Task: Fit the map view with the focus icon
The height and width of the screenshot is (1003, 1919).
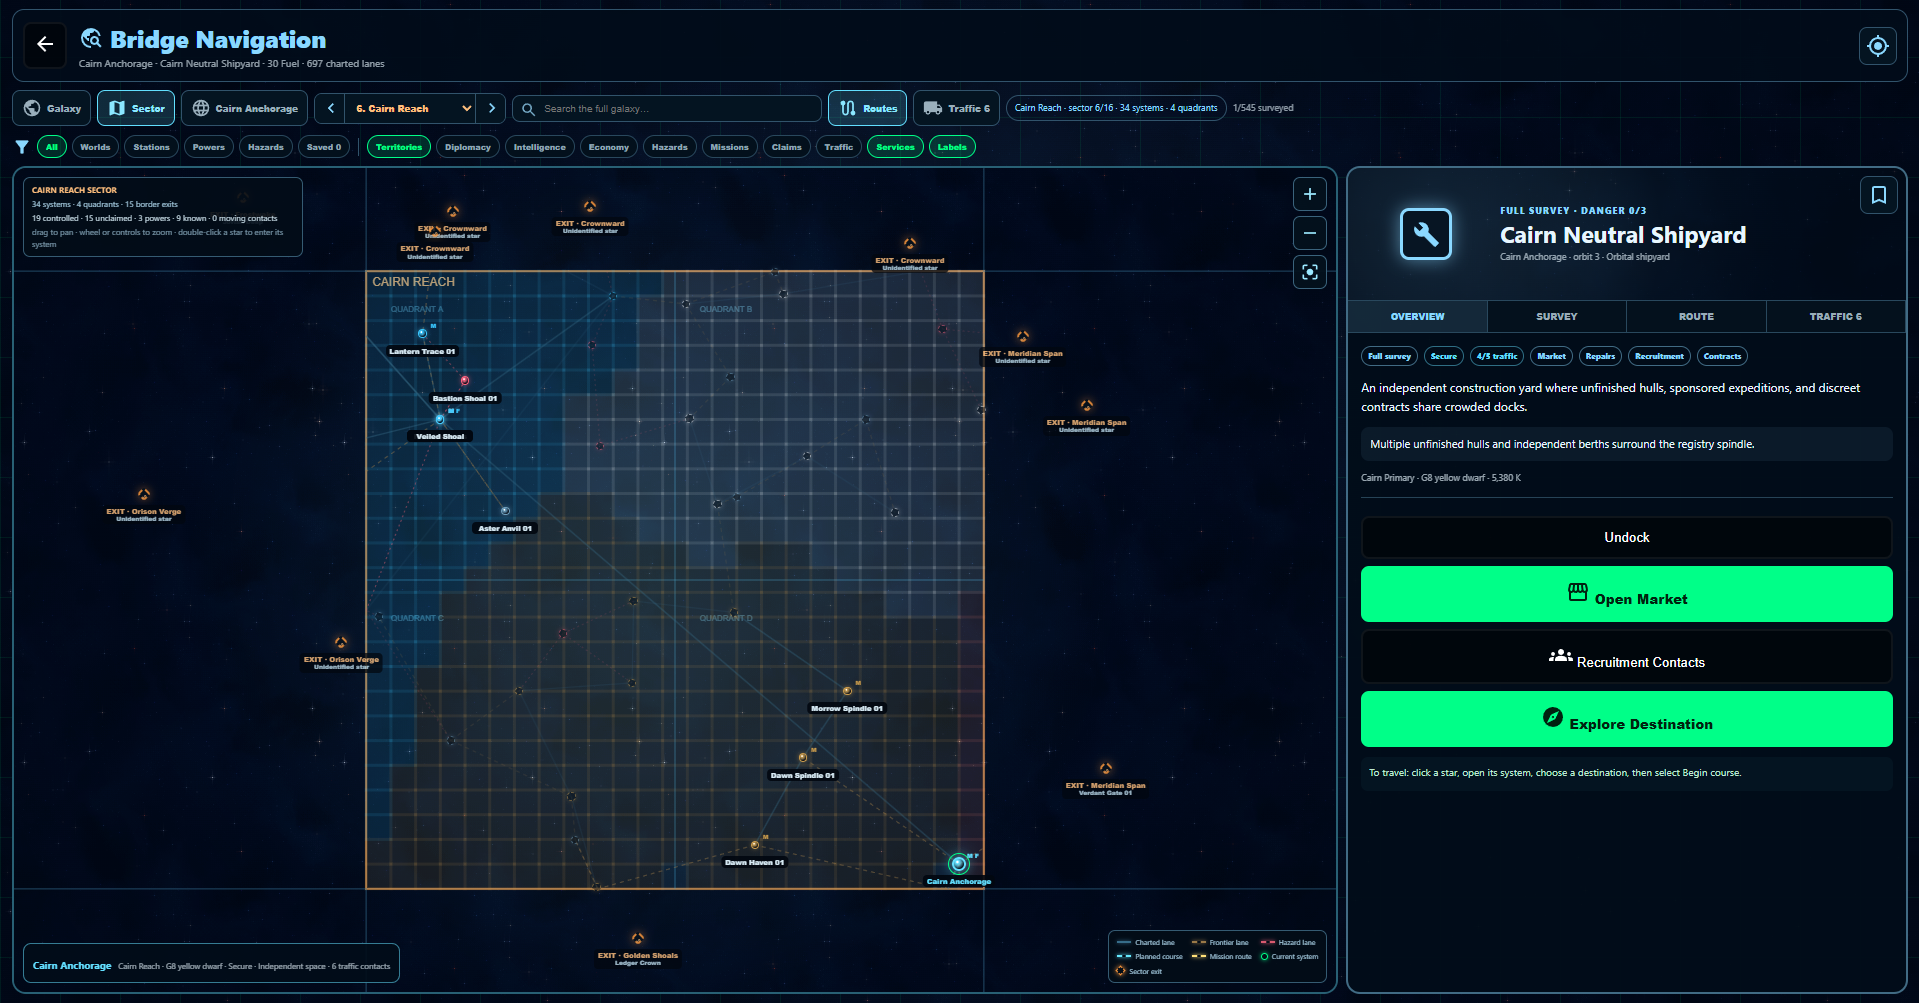Action: click(1309, 272)
